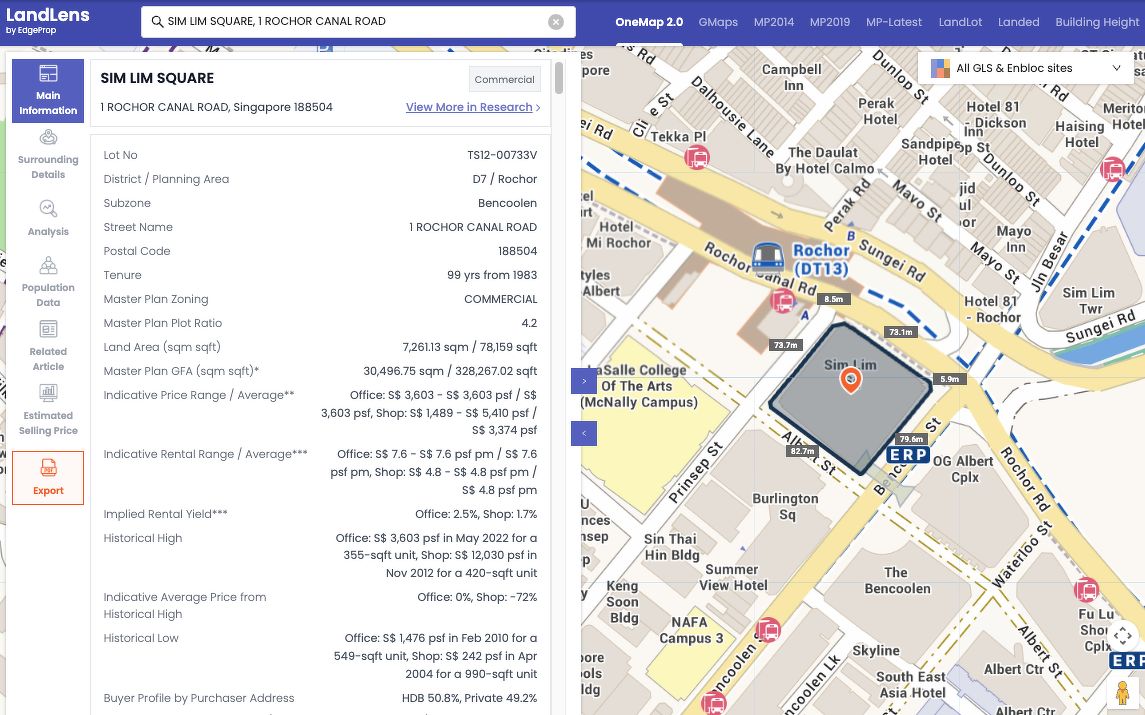This screenshot has height=715, width=1145.
Task: Click the Export PDF button
Action: coord(48,478)
